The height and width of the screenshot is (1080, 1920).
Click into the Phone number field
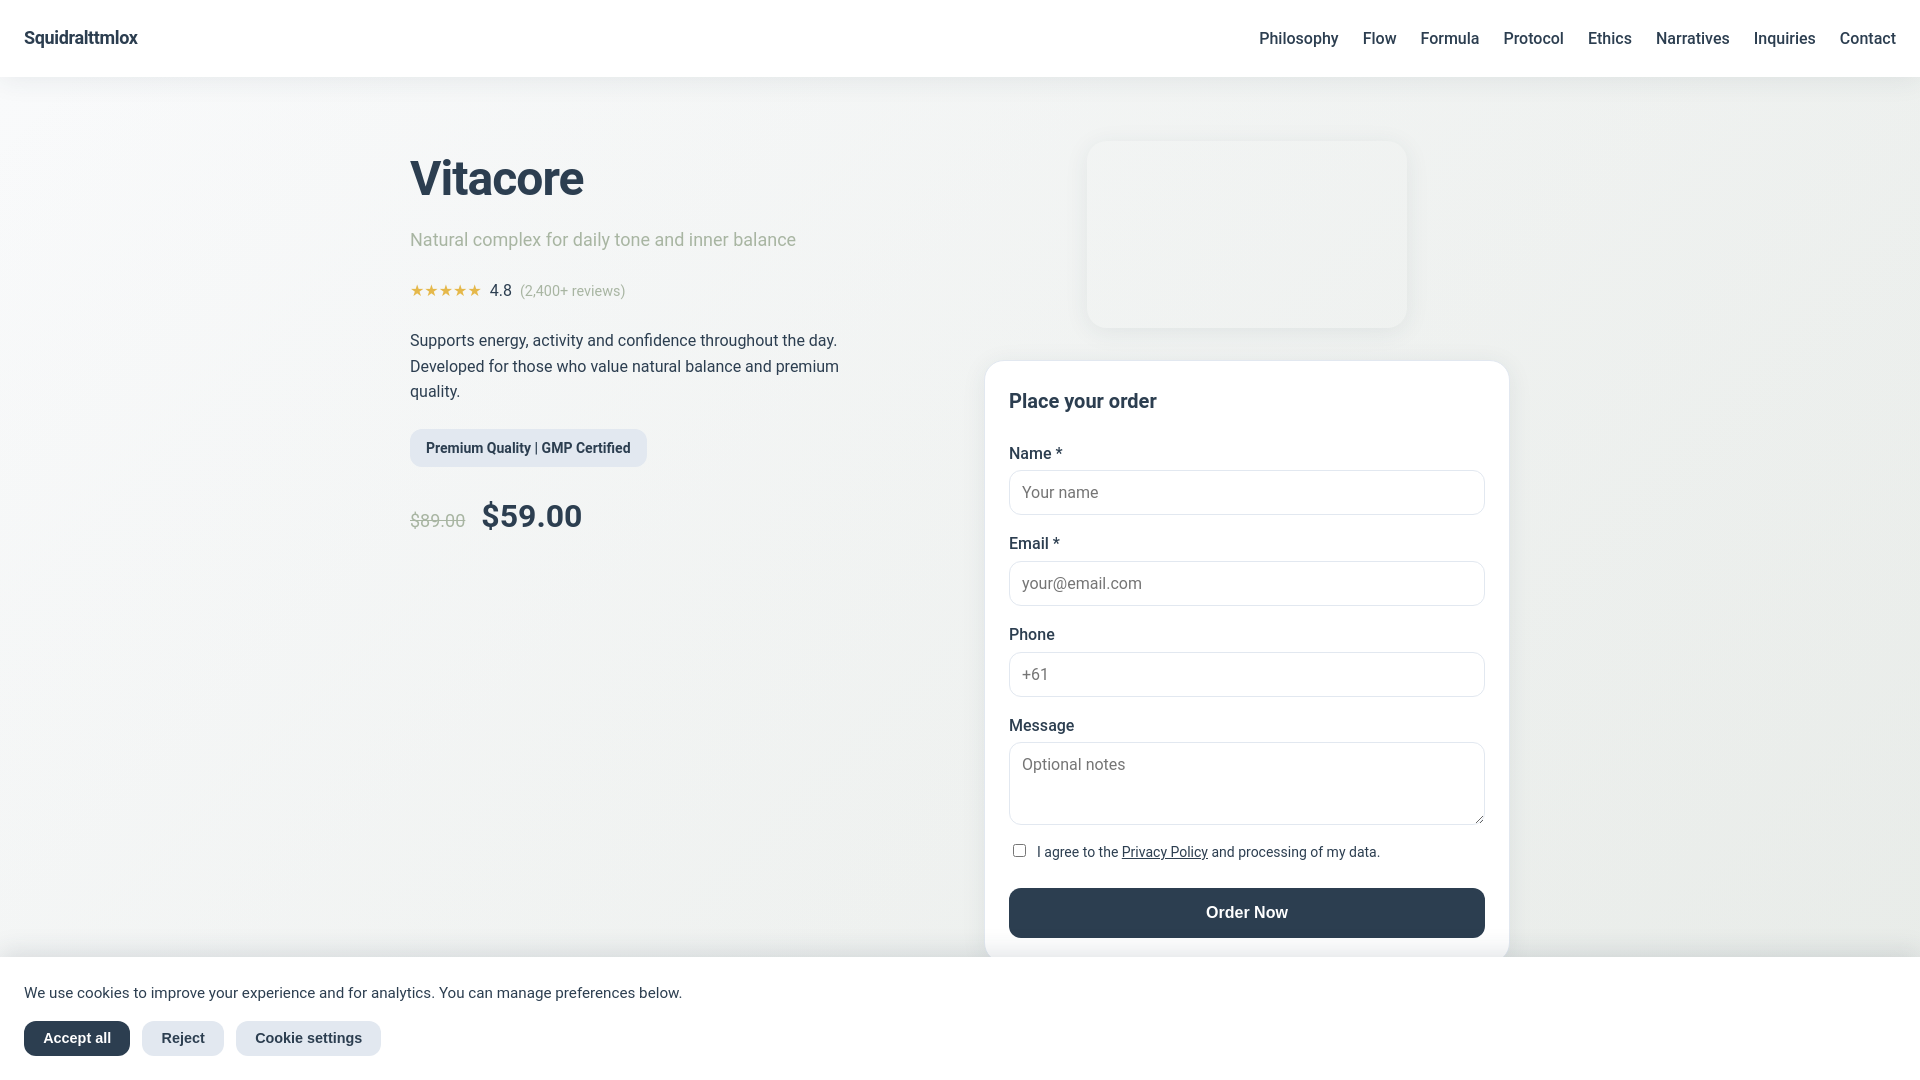tap(1246, 675)
